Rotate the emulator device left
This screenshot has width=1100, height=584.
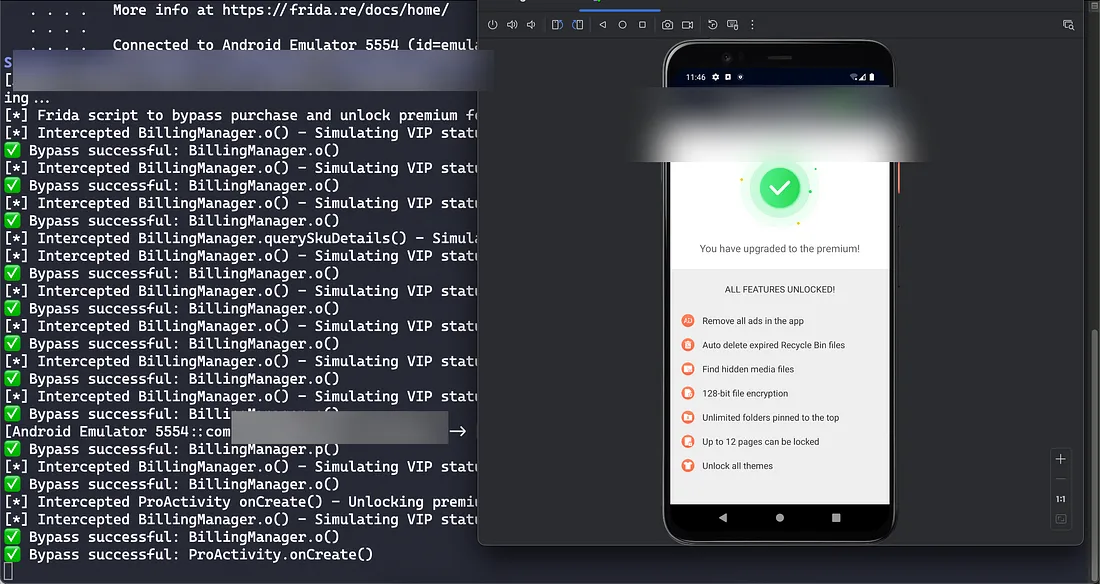point(557,25)
